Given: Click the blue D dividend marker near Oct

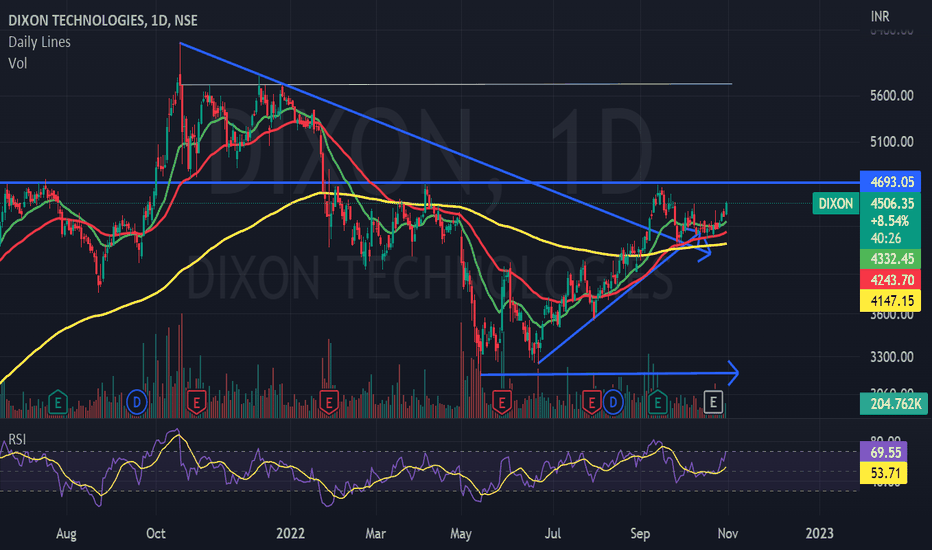Looking at the screenshot, I should pyautogui.click(x=137, y=403).
